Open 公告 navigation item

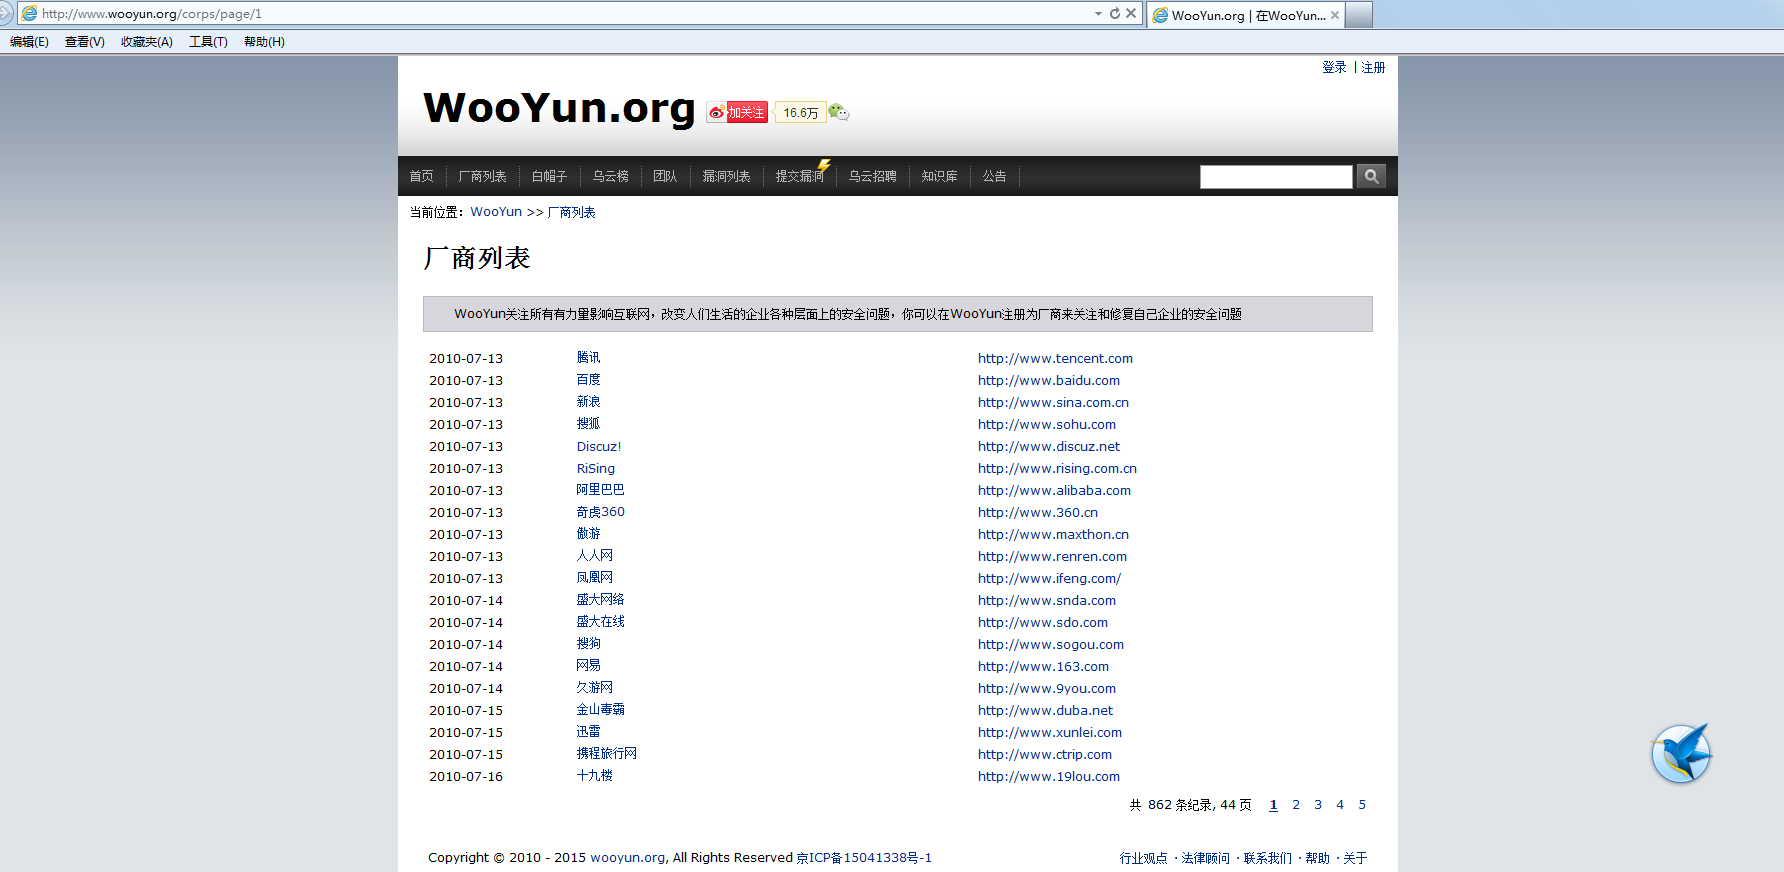point(994,176)
